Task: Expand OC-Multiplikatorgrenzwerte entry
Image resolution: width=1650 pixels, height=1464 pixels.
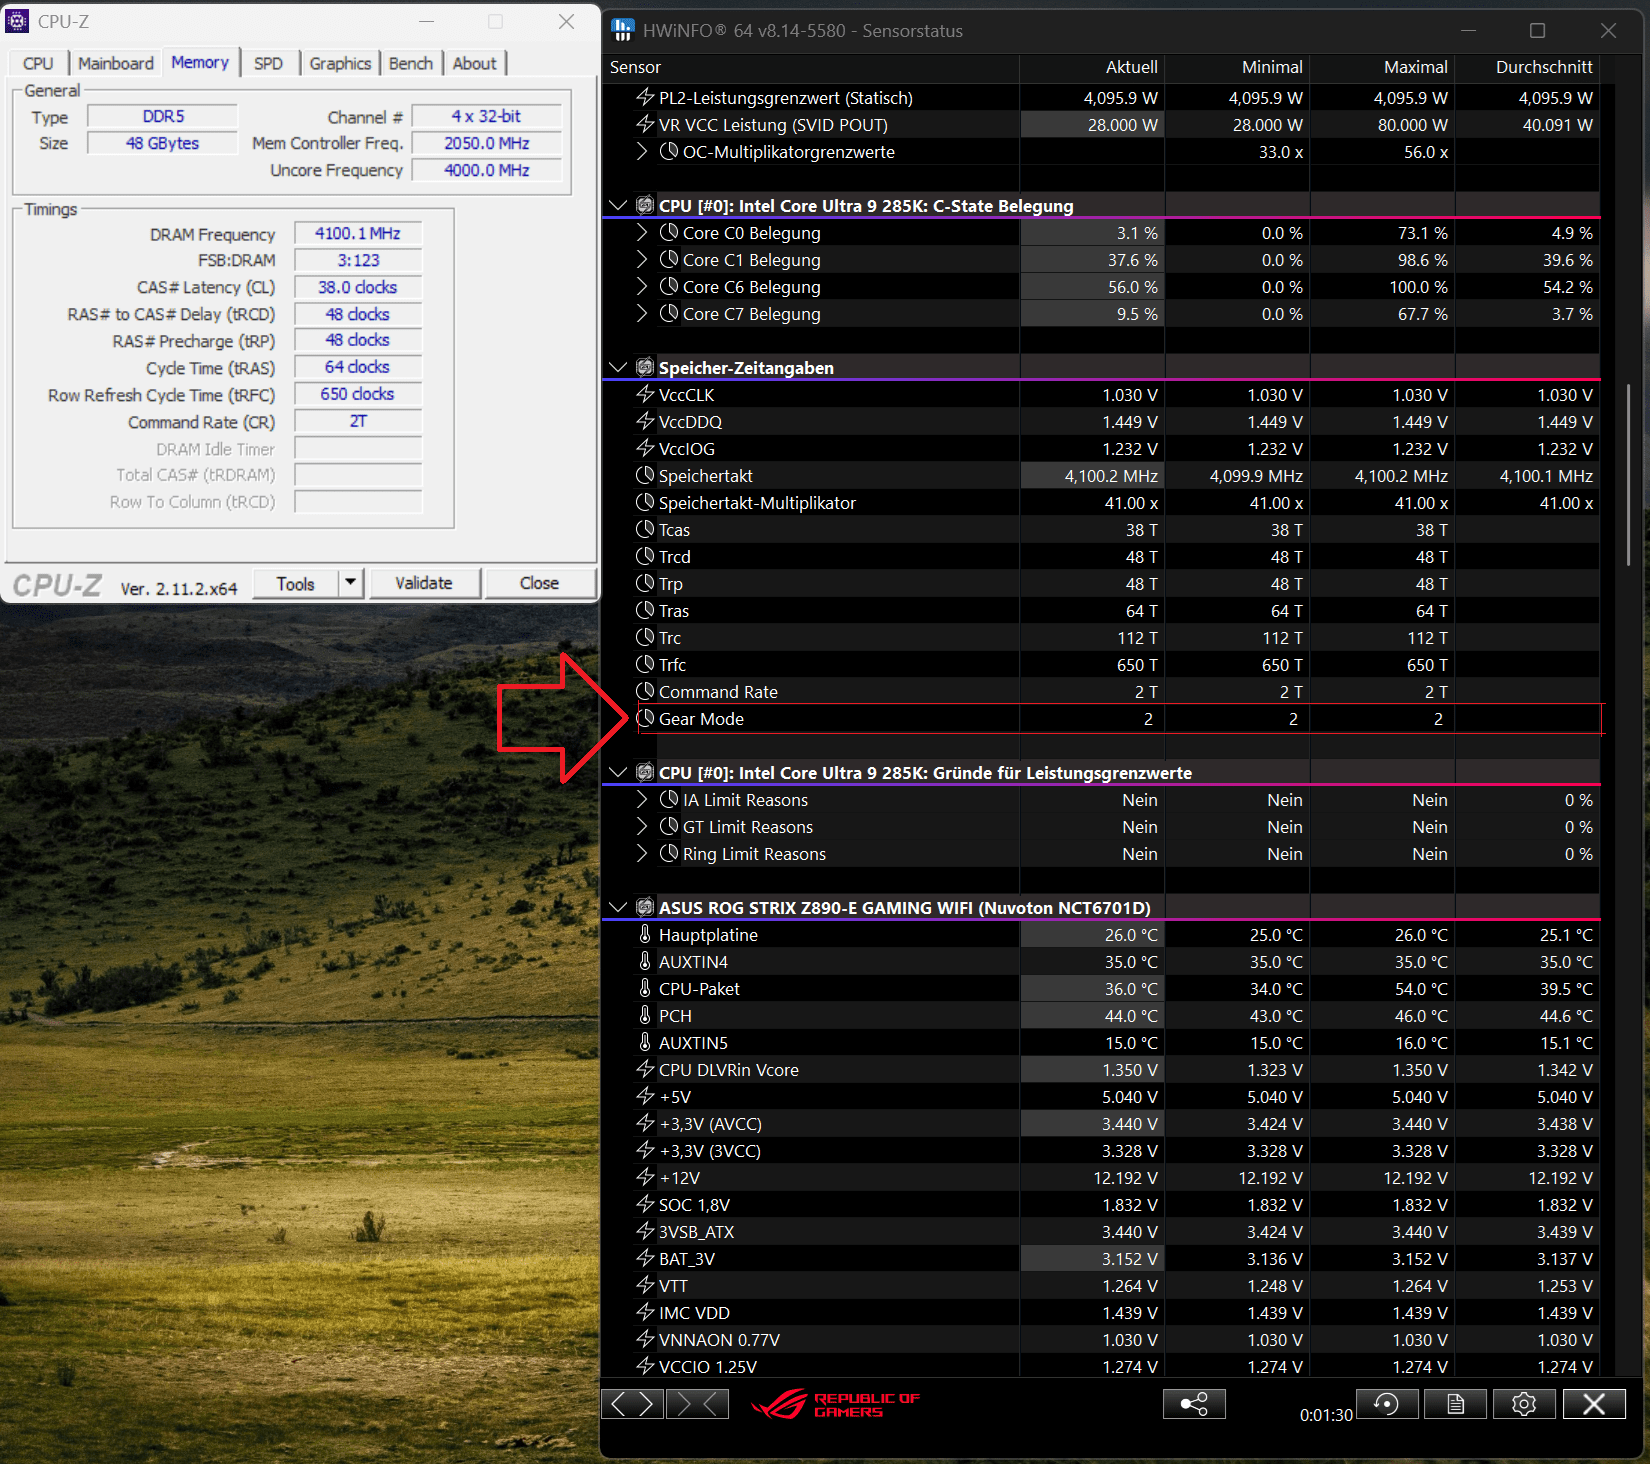Action: tap(642, 151)
